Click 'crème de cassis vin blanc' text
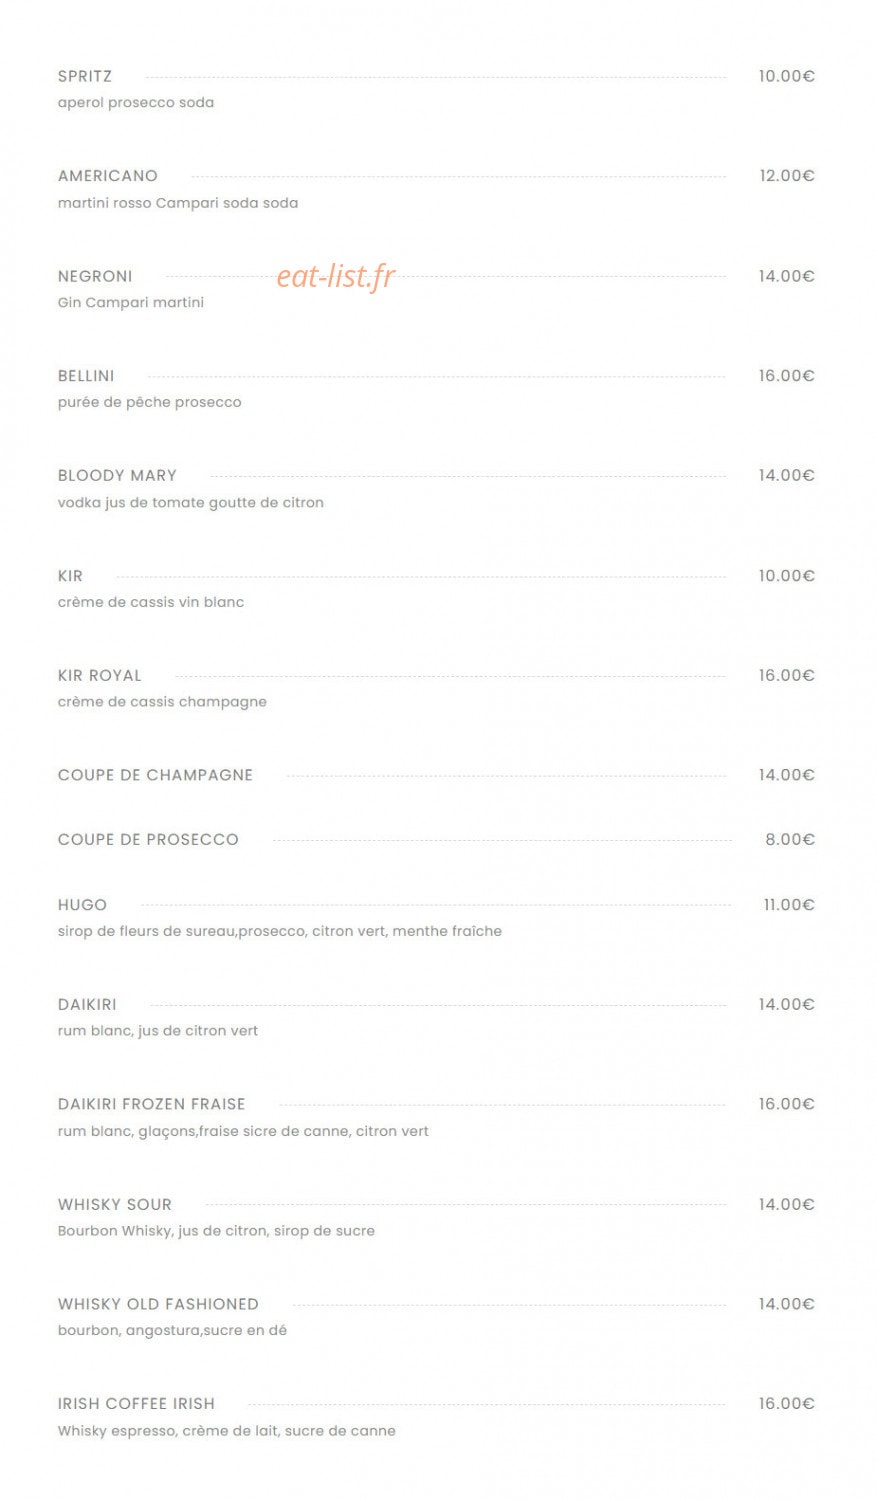The image size is (877, 1500). click(x=151, y=602)
